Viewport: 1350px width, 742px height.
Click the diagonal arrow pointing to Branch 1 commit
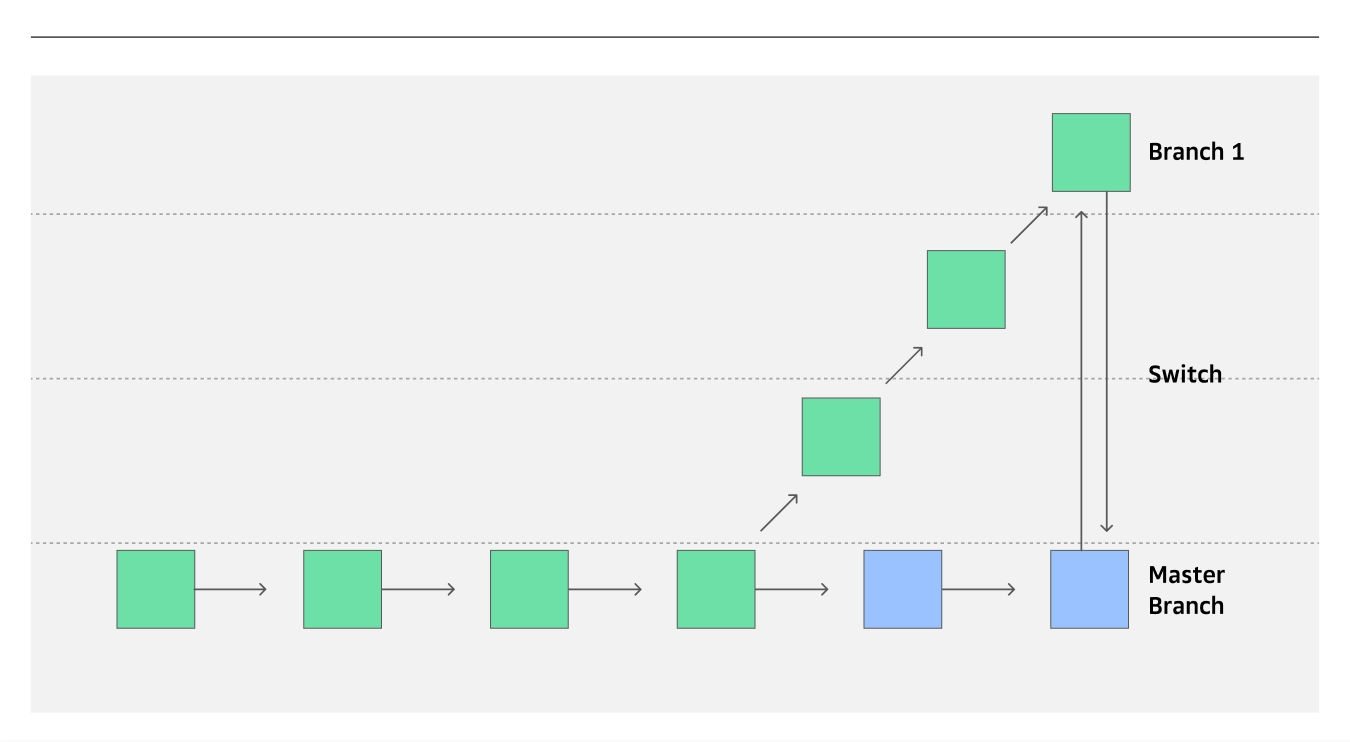pos(1029,224)
